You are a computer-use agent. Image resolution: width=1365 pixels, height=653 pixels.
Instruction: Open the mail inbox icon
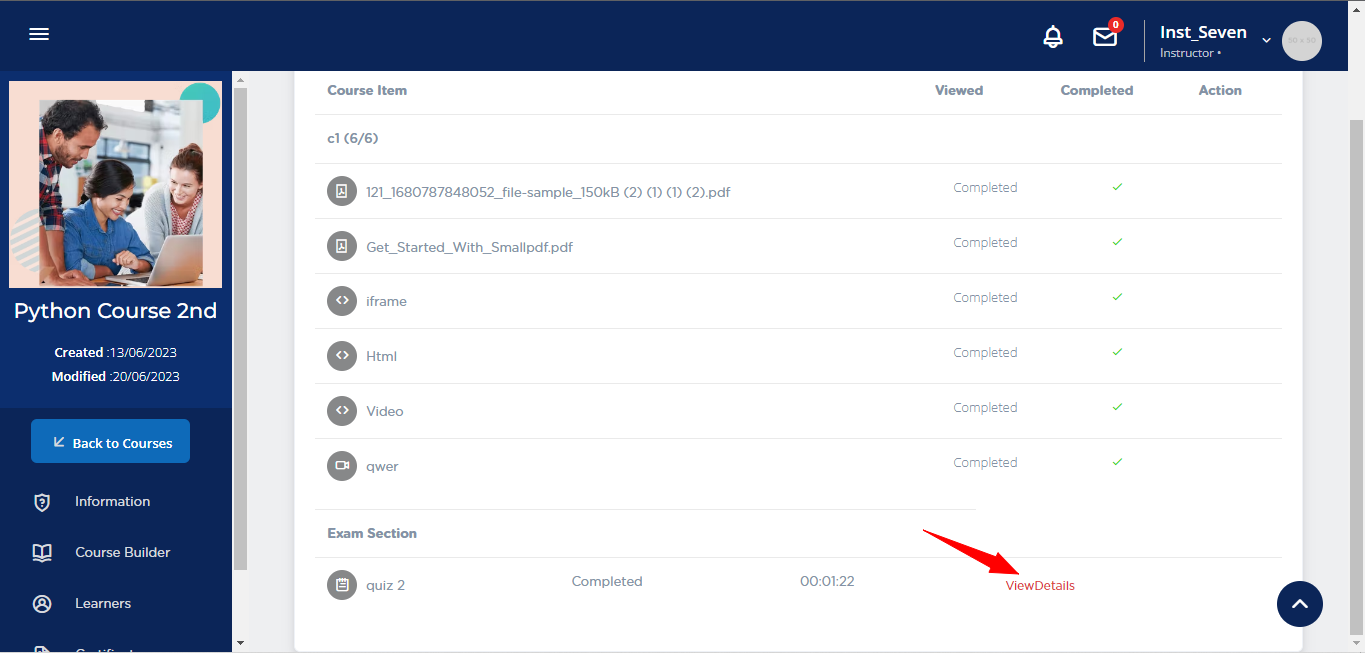1104,37
